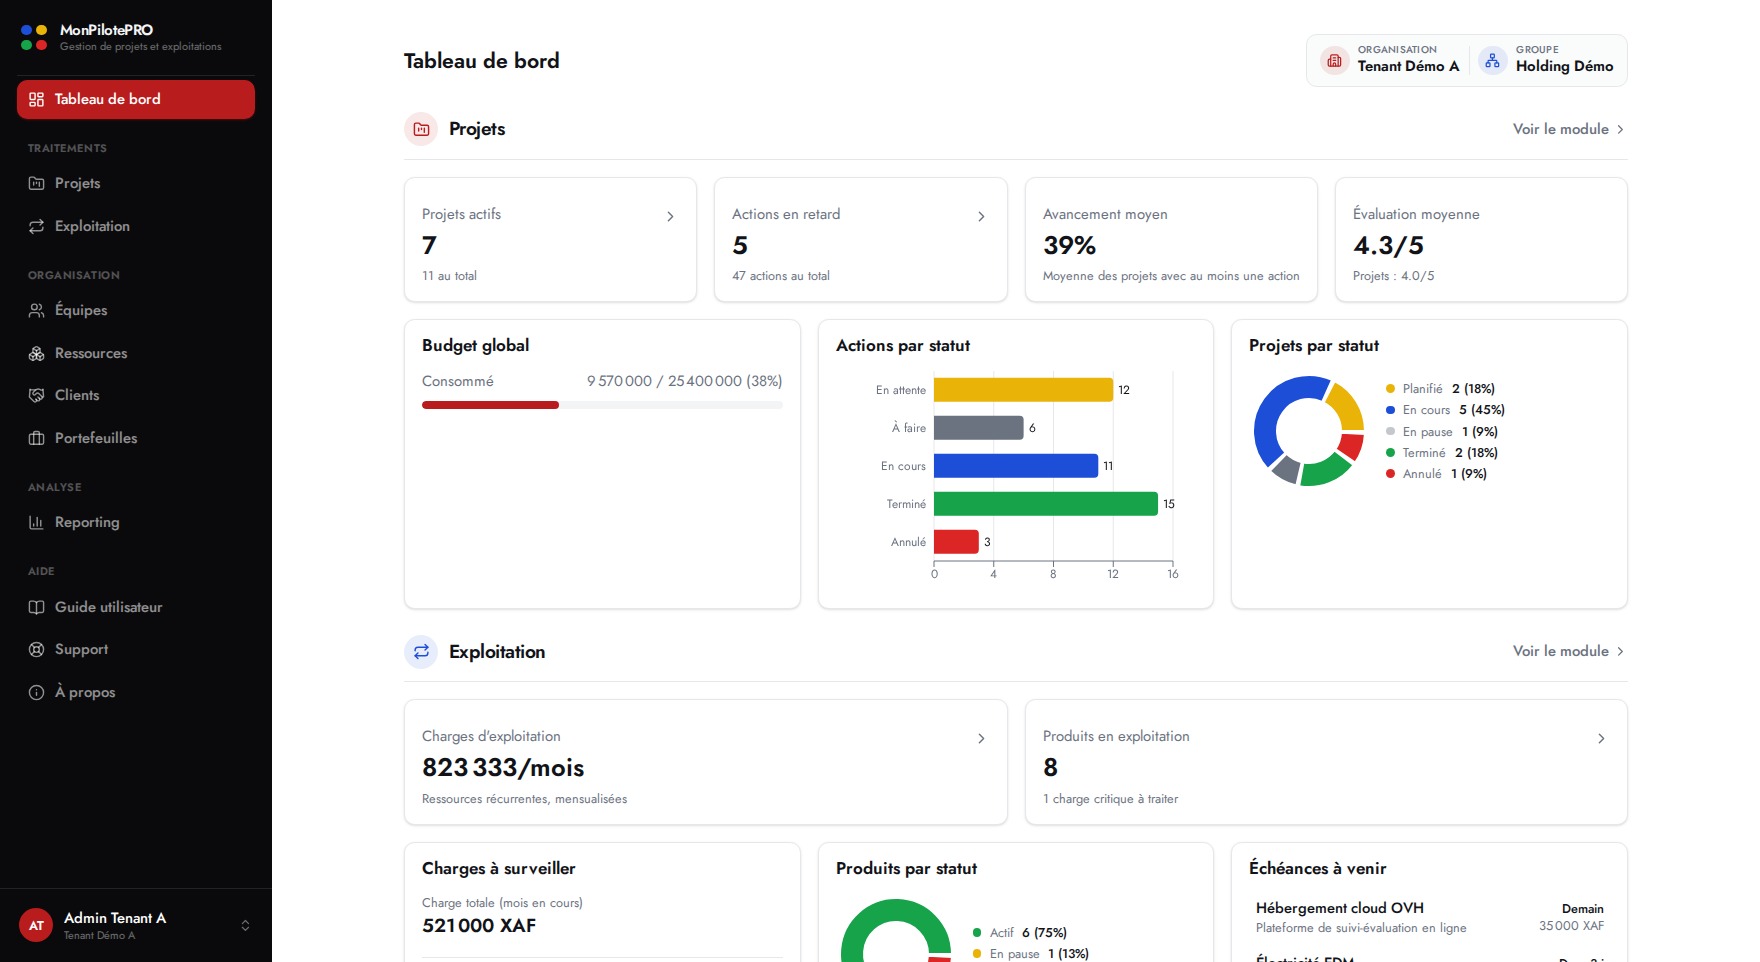
Task: Select Clients in the sidebar
Action: (x=136, y=395)
